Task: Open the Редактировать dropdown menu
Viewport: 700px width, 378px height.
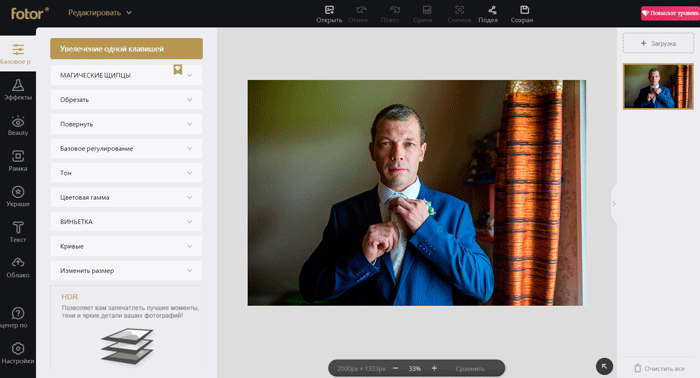Action: (x=100, y=12)
